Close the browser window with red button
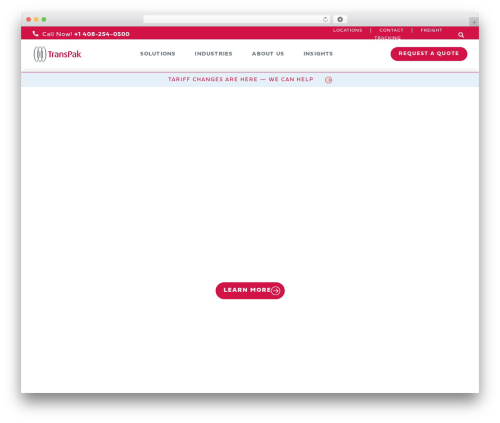This screenshot has width=500, height=423. click(x=29, y=19)
